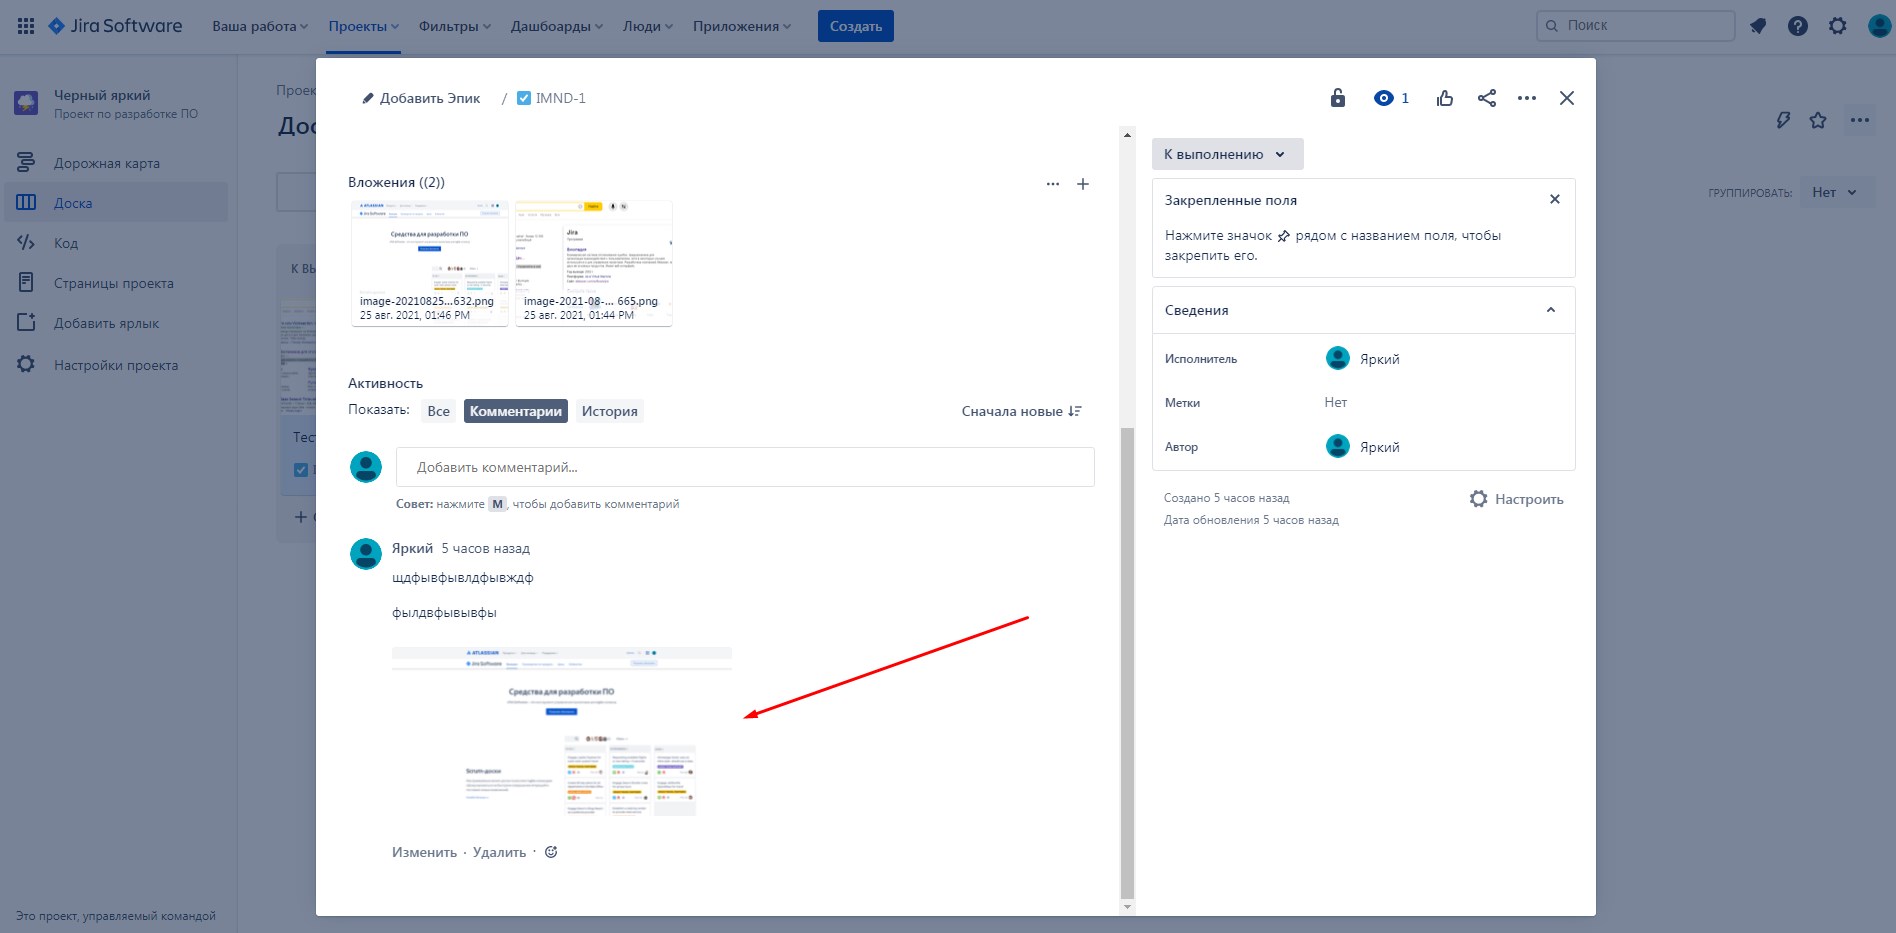This screenshot has height=933, width=1896.
Task: Click the Jira Software logo
Action: pyautogui.click(x=116, y=26)
